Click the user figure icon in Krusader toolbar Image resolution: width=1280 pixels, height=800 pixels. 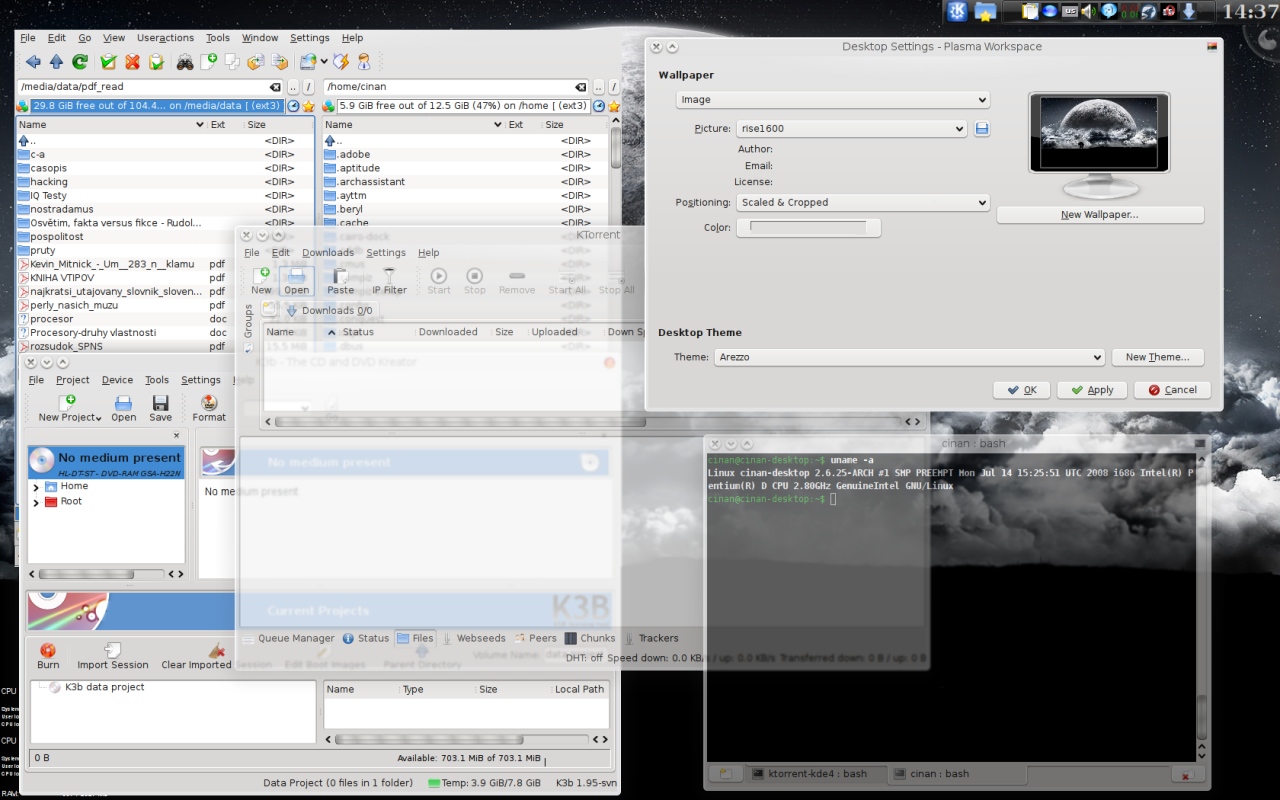(364, 62)
